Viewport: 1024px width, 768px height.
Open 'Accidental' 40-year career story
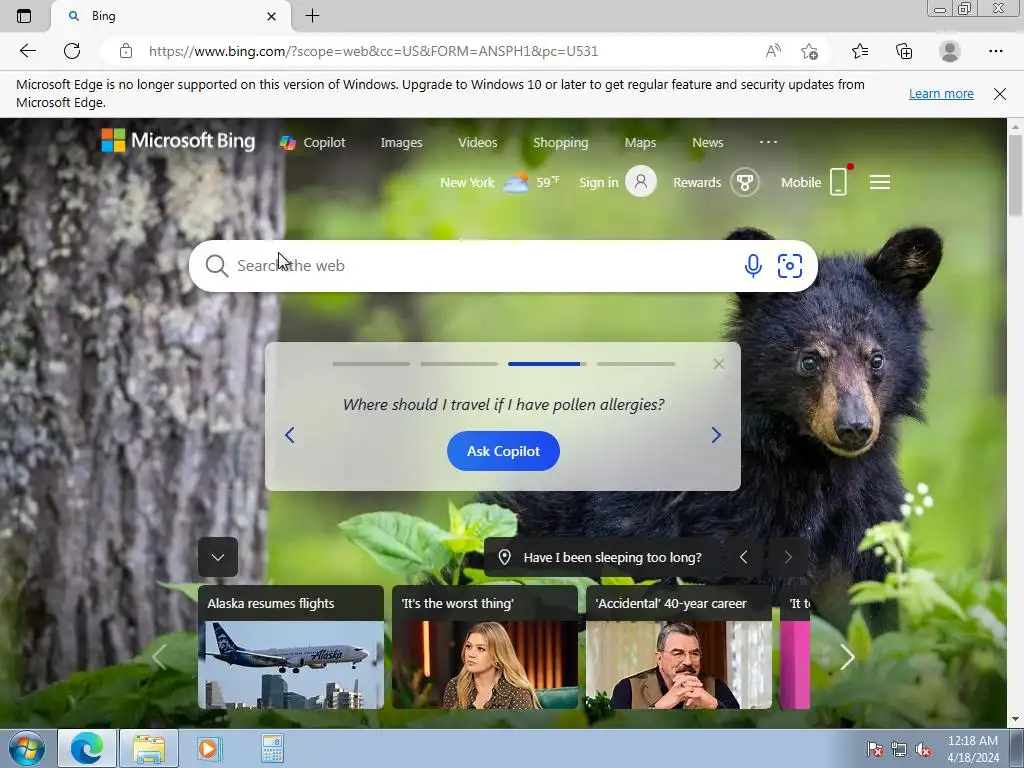[x=679, y=647]
